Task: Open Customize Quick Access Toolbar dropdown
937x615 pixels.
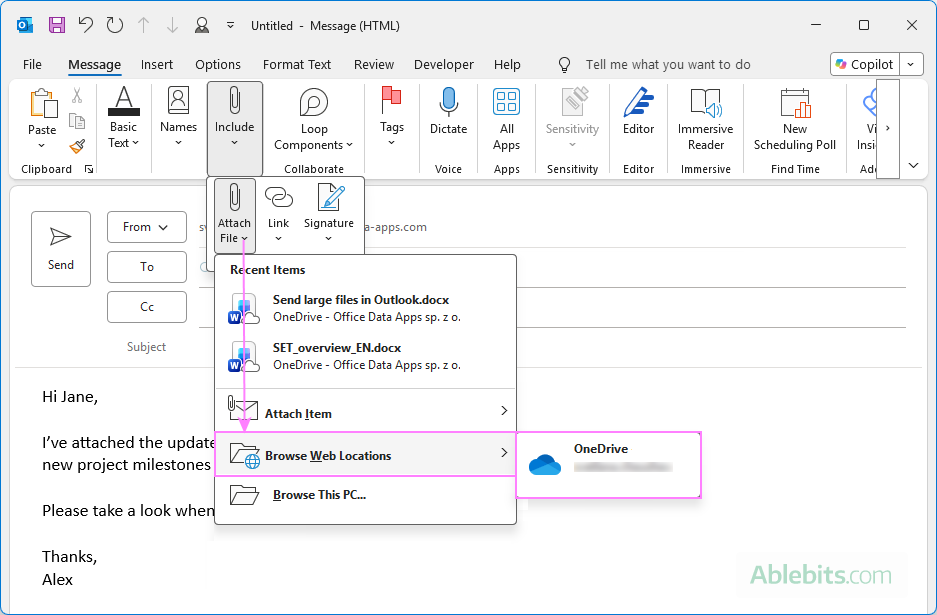Action: click(230, 25)
